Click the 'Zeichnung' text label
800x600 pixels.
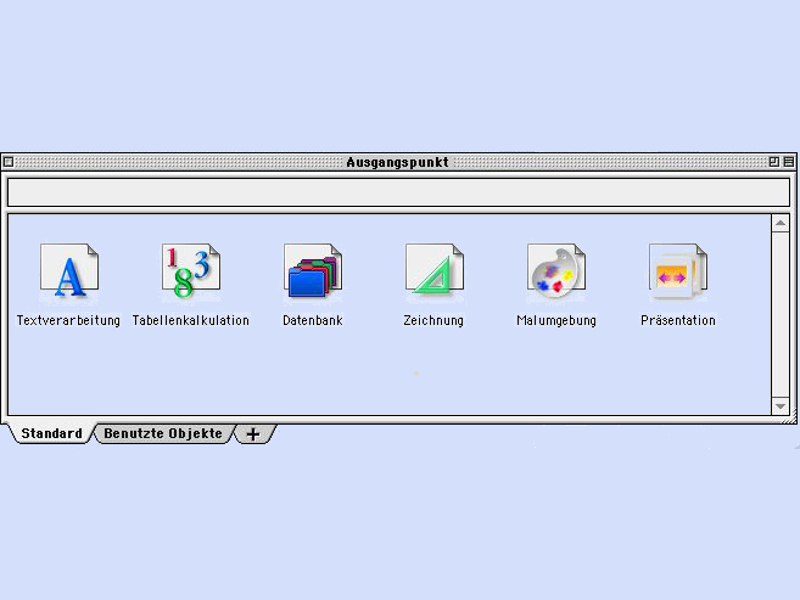[x=433, y=321]
